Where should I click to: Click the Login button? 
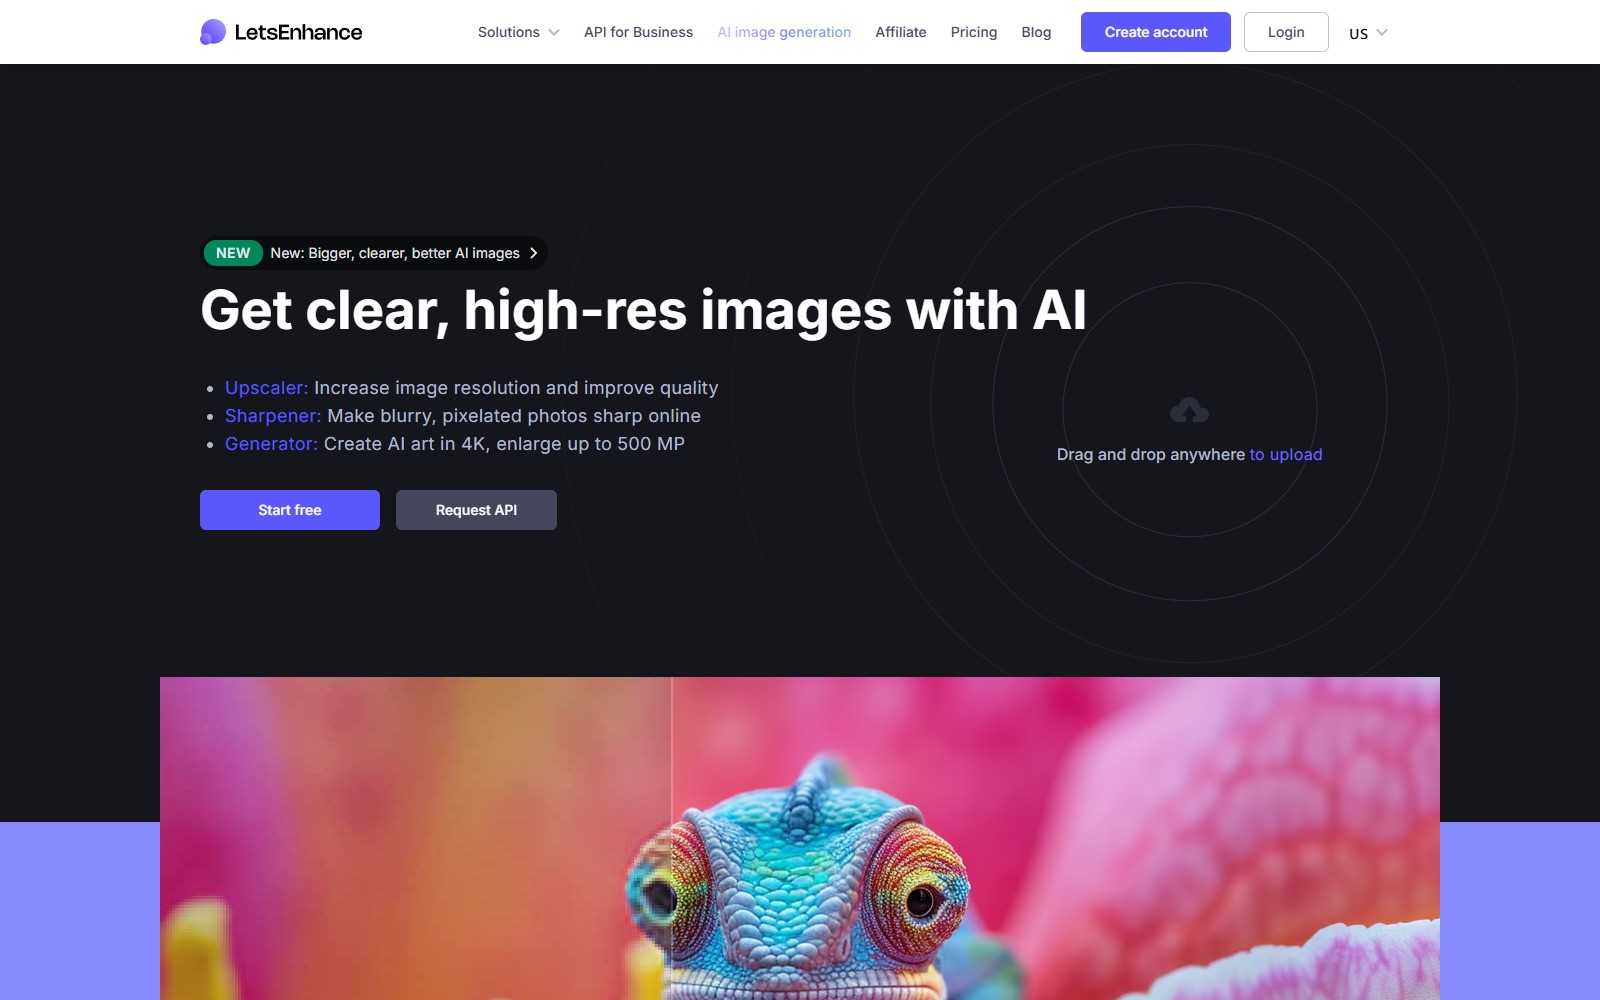[1285, 32]
